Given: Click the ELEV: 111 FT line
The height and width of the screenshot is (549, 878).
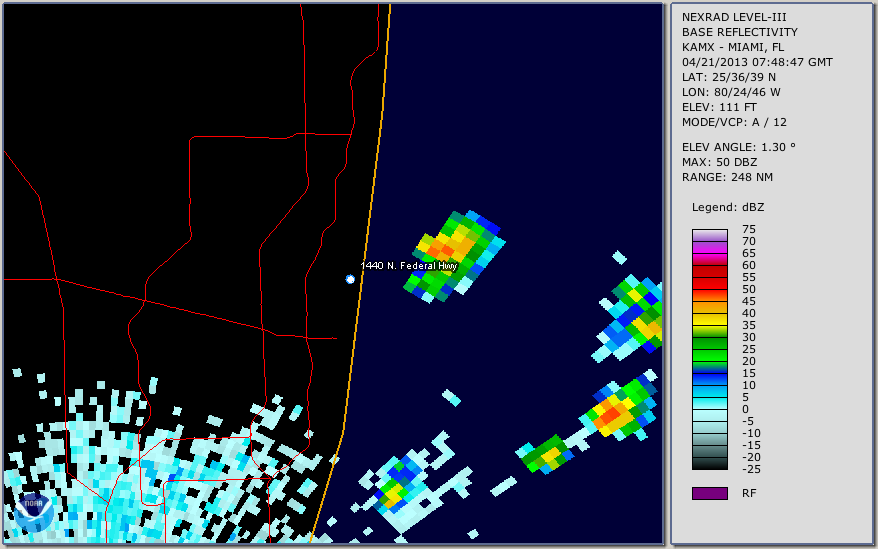Looking at the screenshot, I should pos(719,107).
